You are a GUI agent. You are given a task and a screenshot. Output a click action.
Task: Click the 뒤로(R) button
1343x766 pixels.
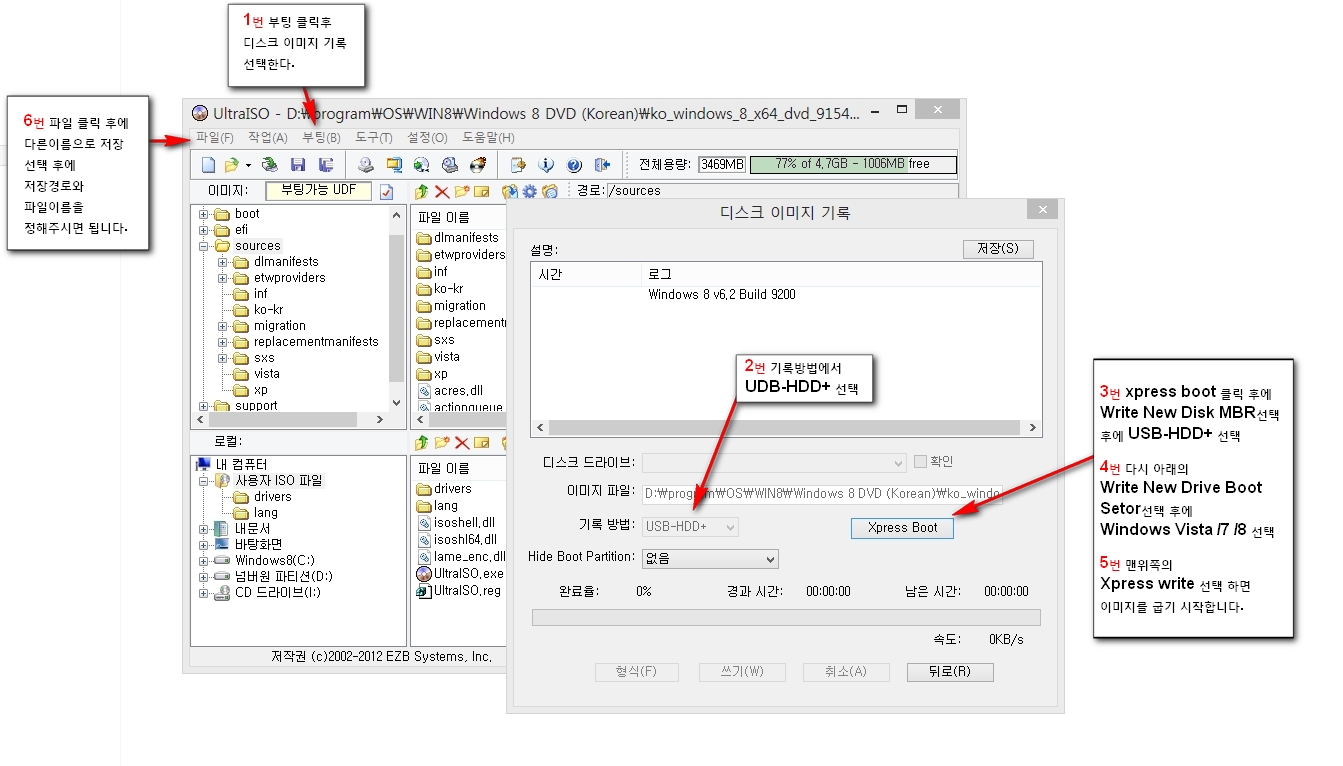click(950, 672)
